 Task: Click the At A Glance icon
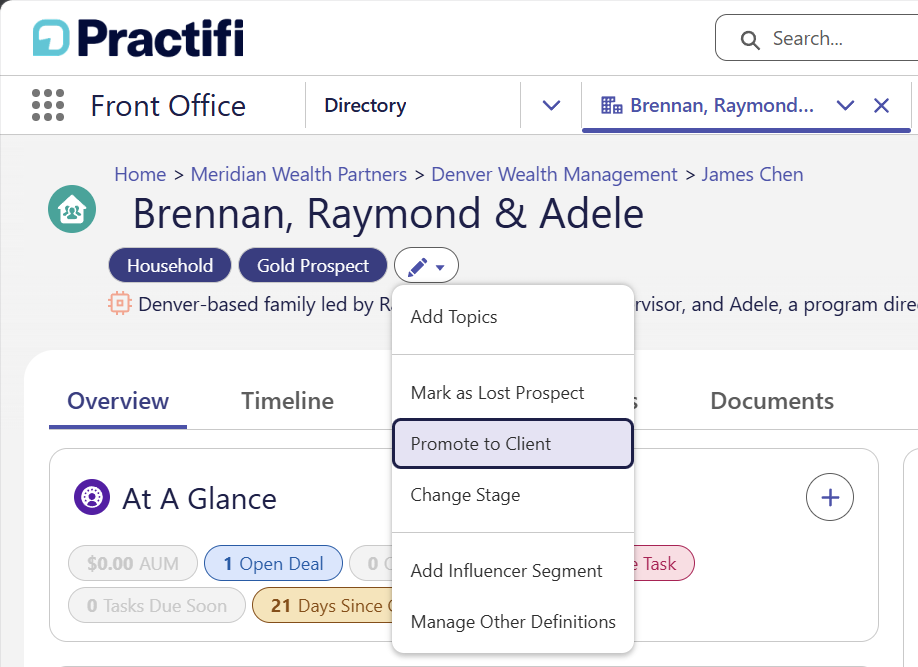(92, 497)
